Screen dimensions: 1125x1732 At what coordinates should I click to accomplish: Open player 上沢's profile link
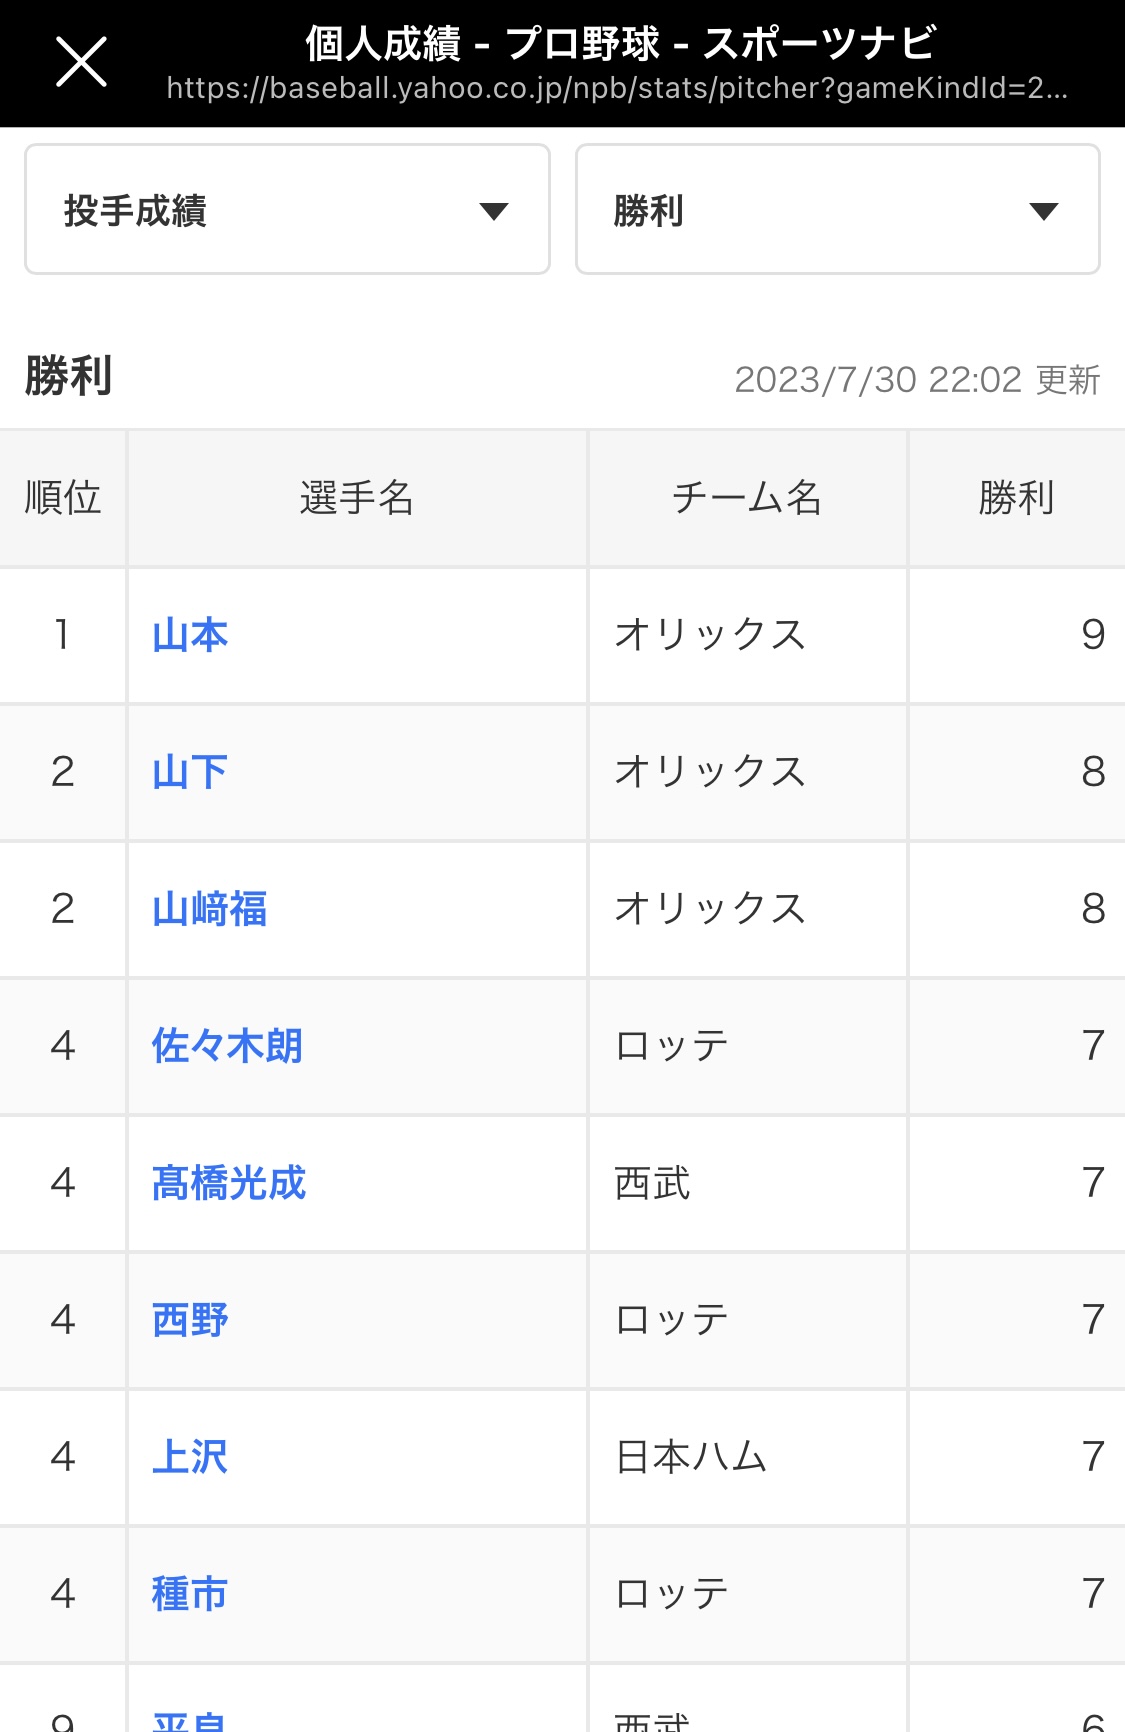click(190, 1457)
